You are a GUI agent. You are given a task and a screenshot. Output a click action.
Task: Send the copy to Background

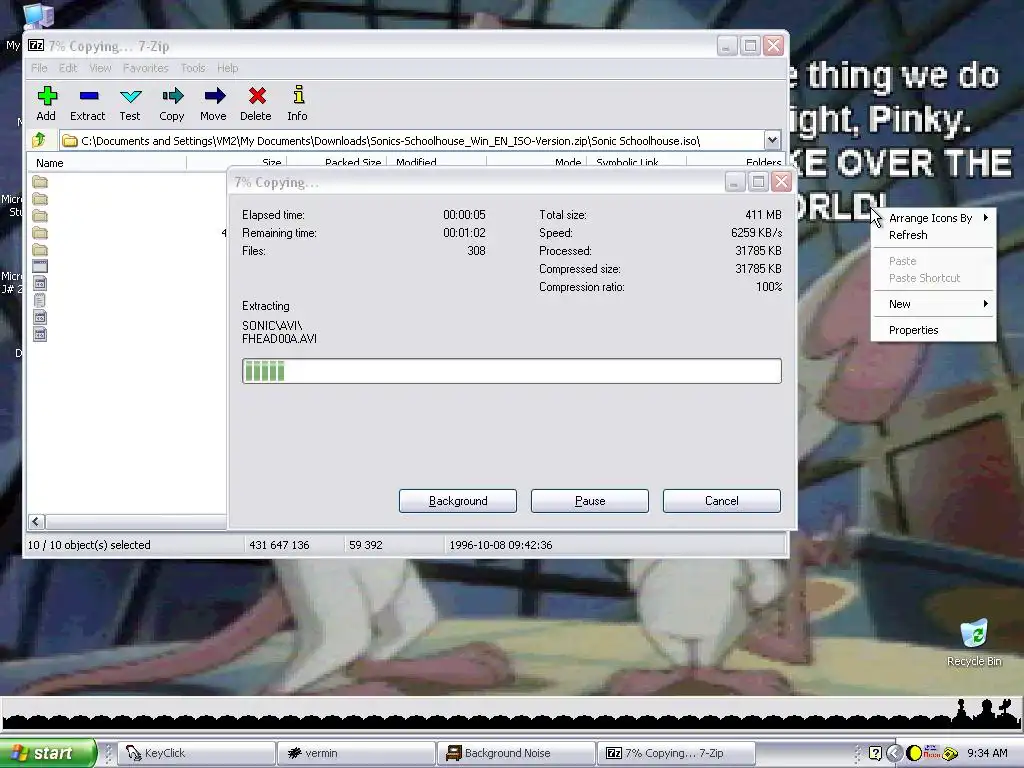(x=458, y=501)
